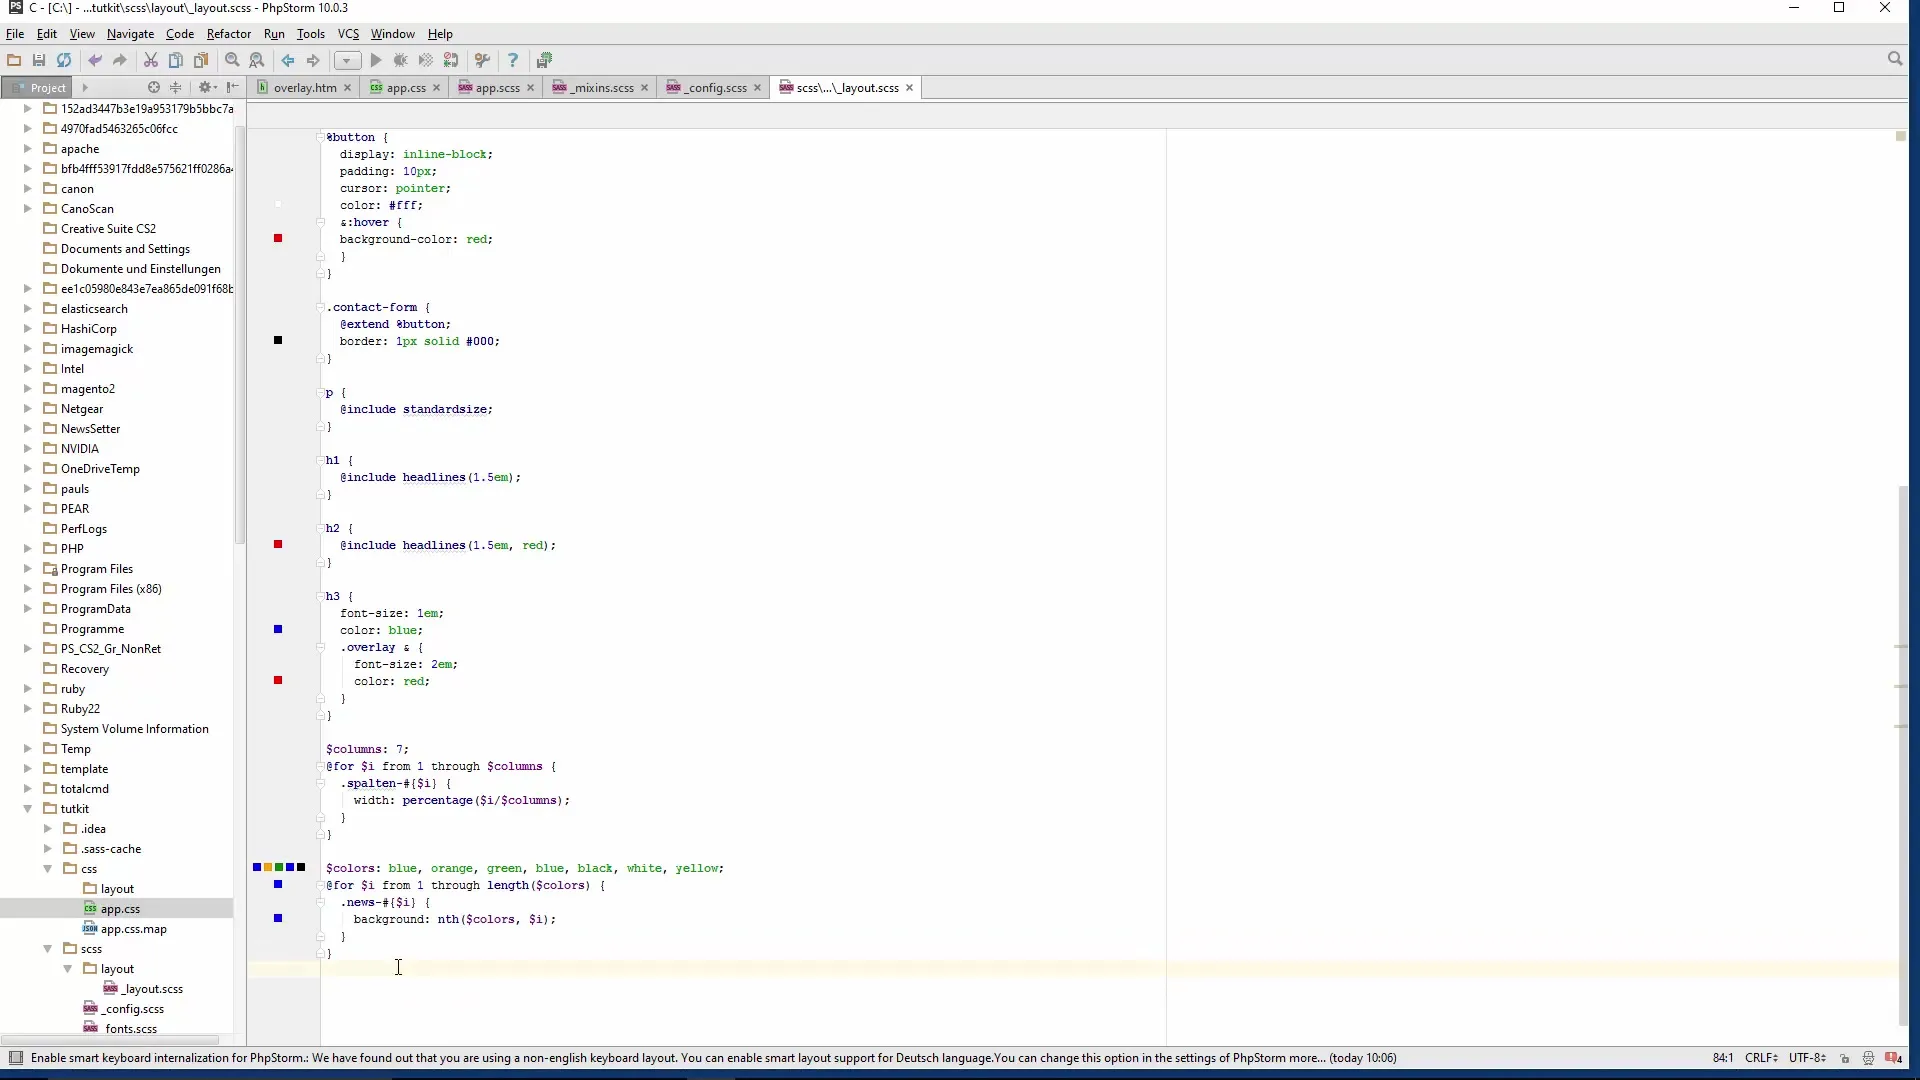The height and width of the screenshot is (1080, 1920).
Task: Expand the .sass-cache folder
Action: [48, 849]
